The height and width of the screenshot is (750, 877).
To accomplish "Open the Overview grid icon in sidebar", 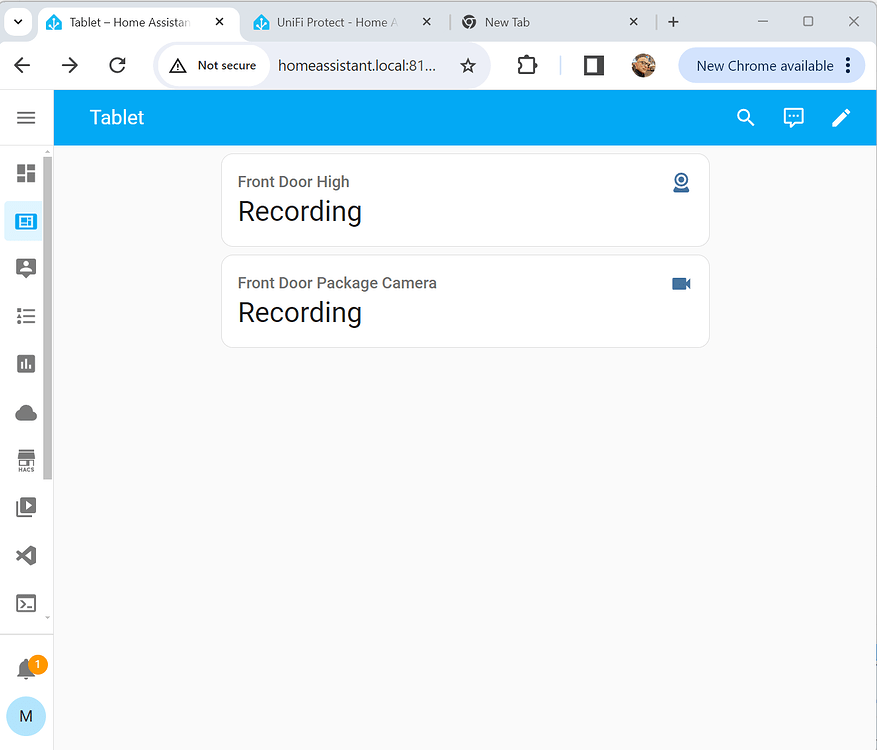I will point(26,173).
